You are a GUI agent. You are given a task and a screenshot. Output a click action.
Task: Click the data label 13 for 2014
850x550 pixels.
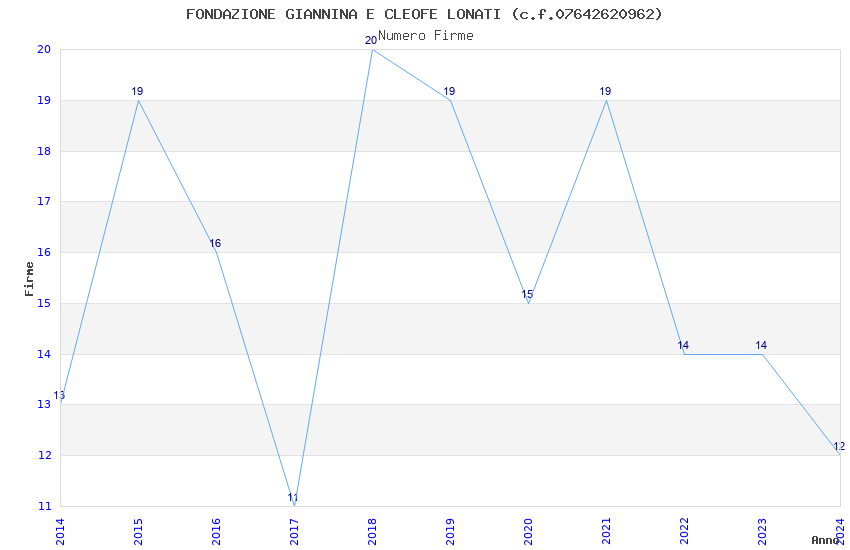click(59, 396)
